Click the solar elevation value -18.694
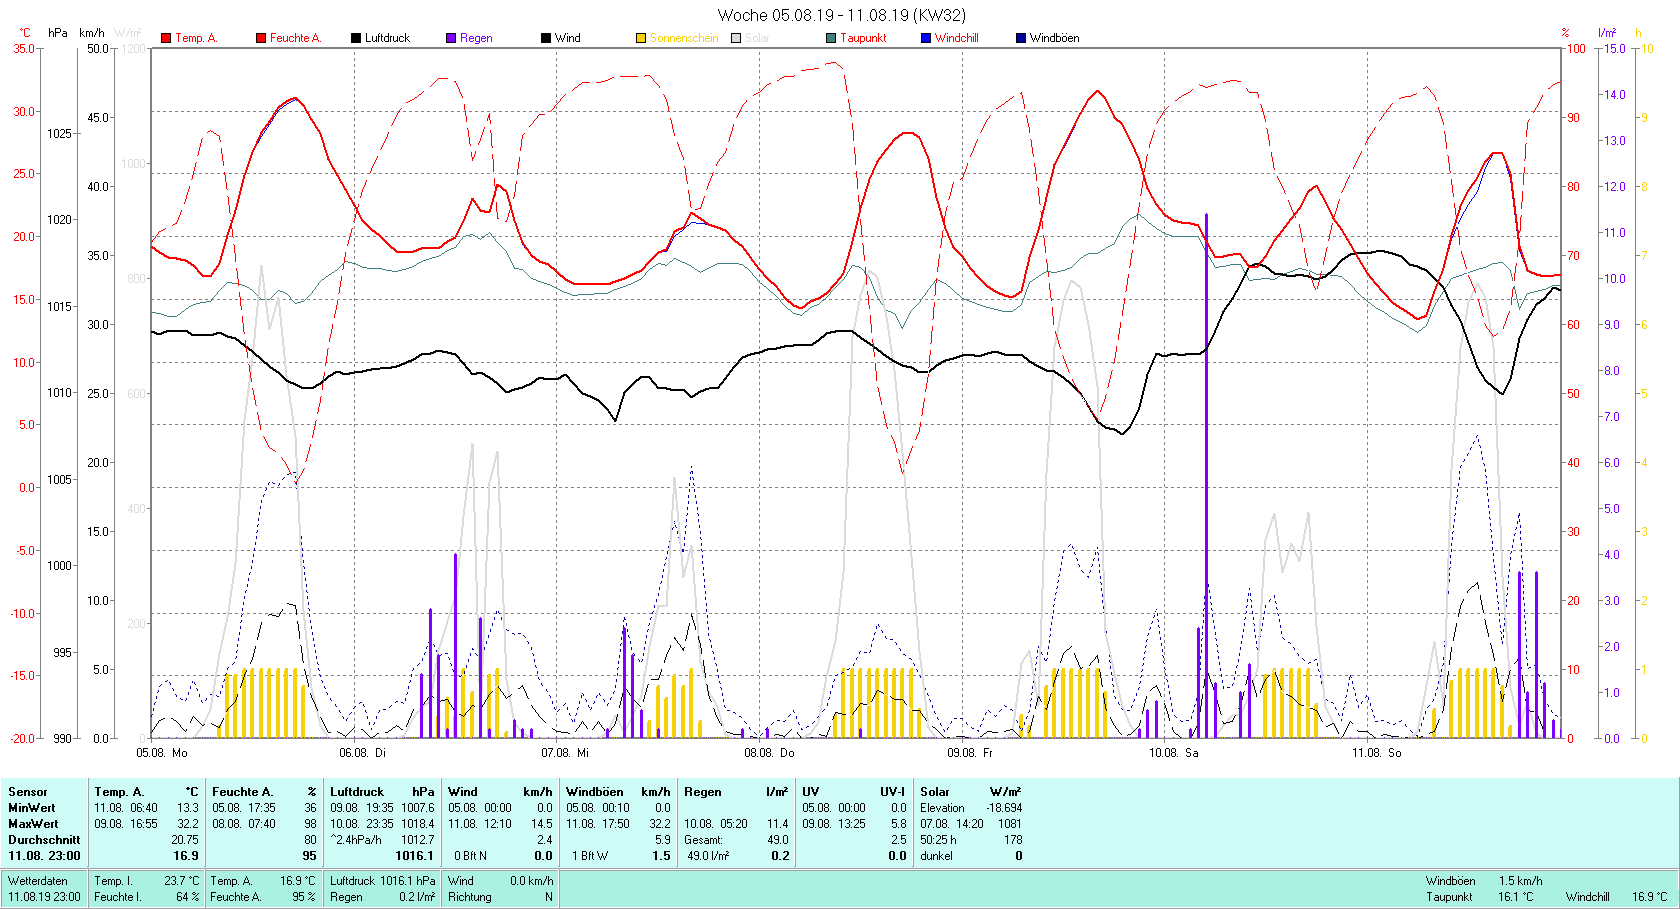 [x=1004, y=808]
